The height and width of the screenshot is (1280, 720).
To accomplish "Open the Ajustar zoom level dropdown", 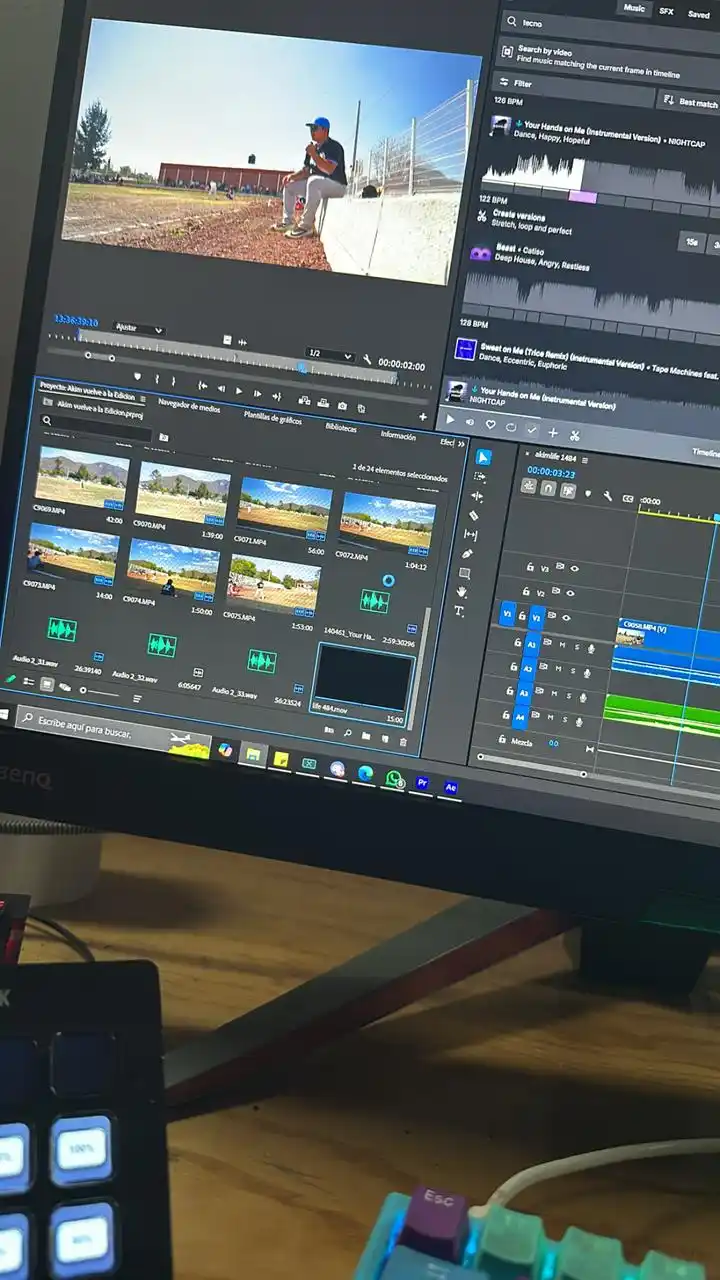I will (139, 329).
